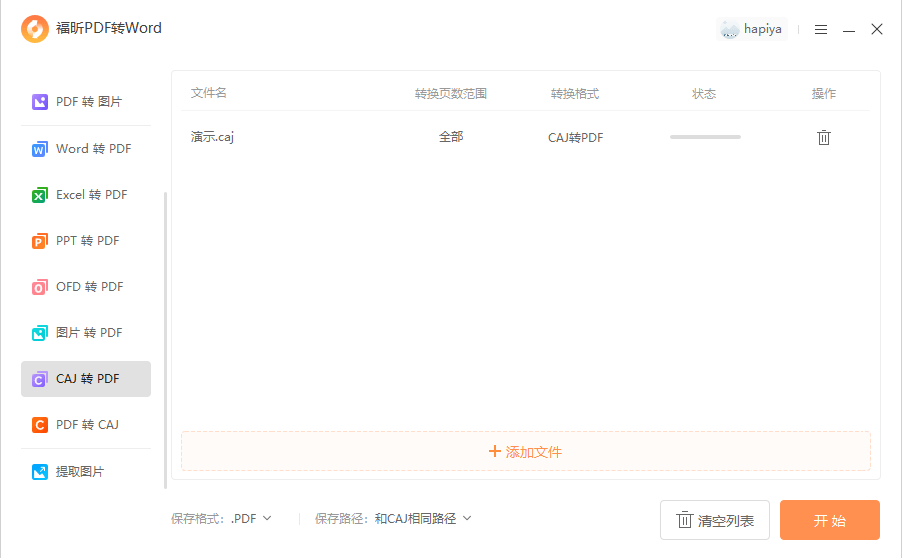Viewport: 902px width, 558px height.
Task: Click the trash icon in 清空列表 button
Action: click(685, 519)
